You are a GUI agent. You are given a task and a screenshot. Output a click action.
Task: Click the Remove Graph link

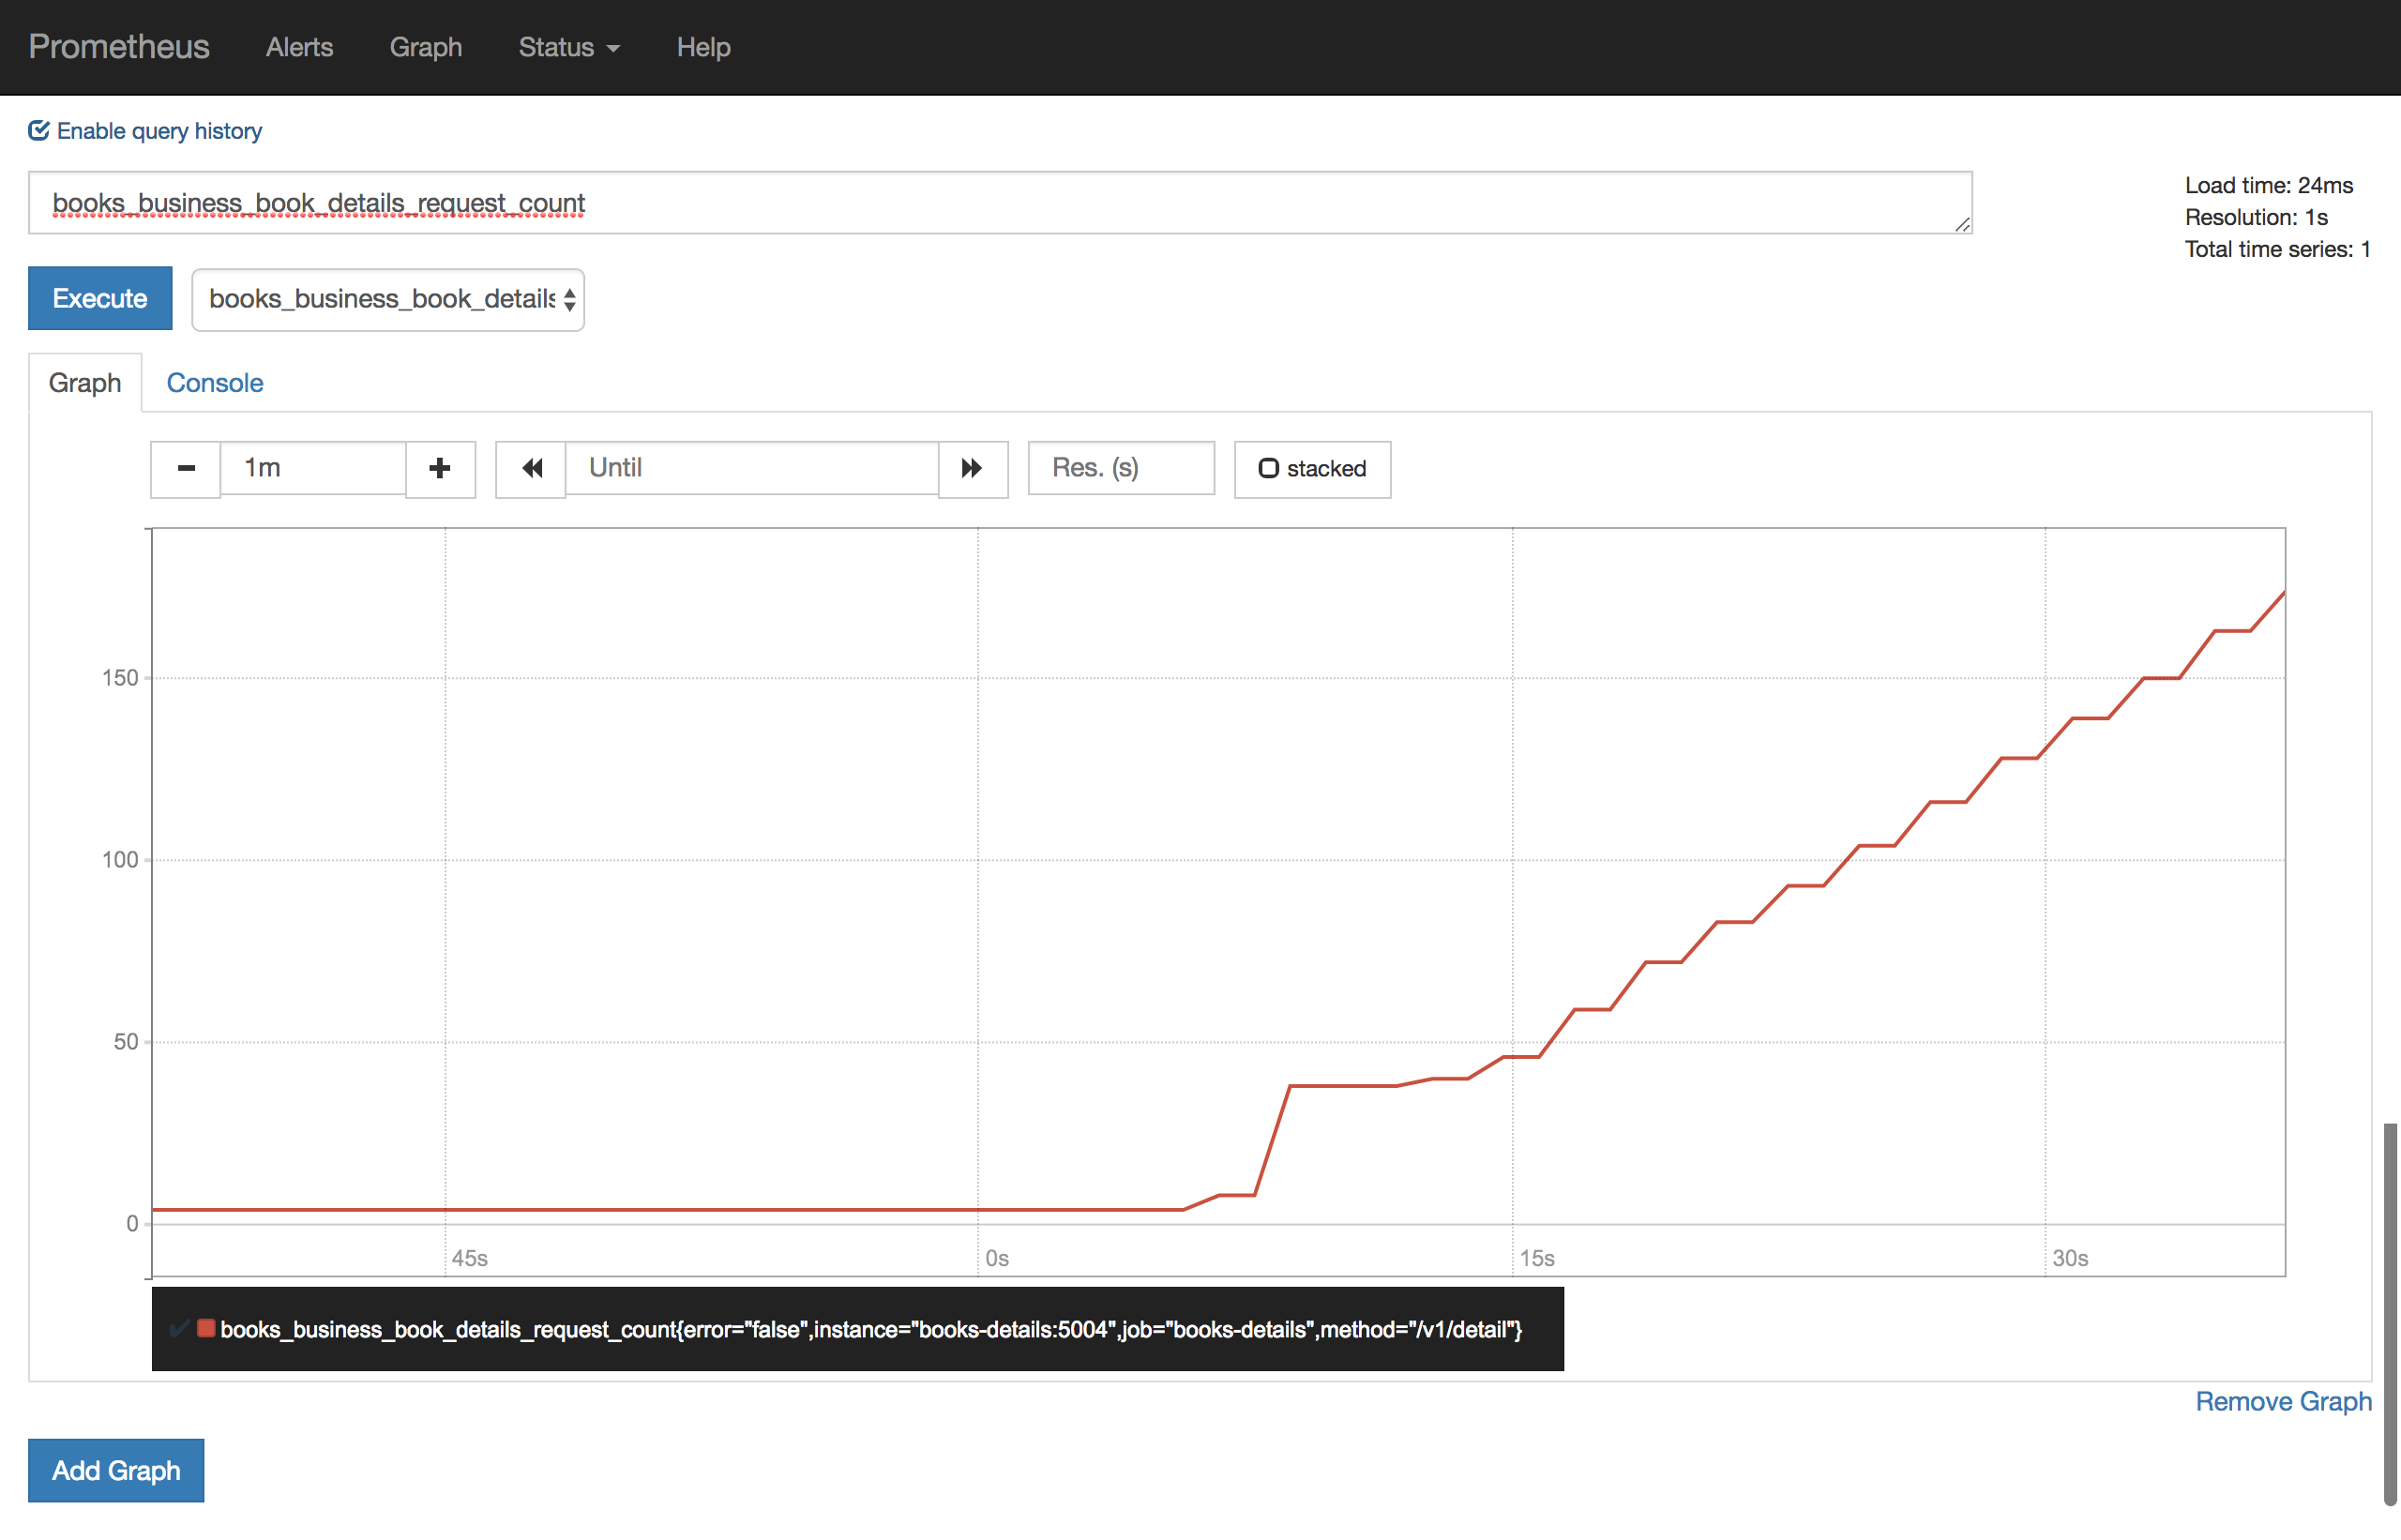[x=2282, y=1401]
